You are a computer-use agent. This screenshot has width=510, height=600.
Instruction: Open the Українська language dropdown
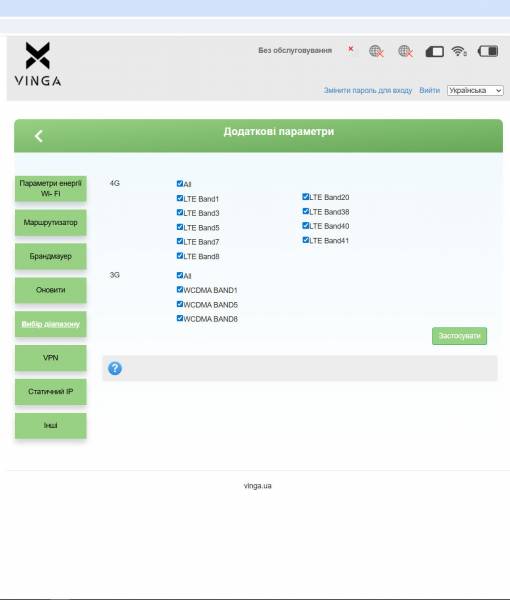pos(475,90)
